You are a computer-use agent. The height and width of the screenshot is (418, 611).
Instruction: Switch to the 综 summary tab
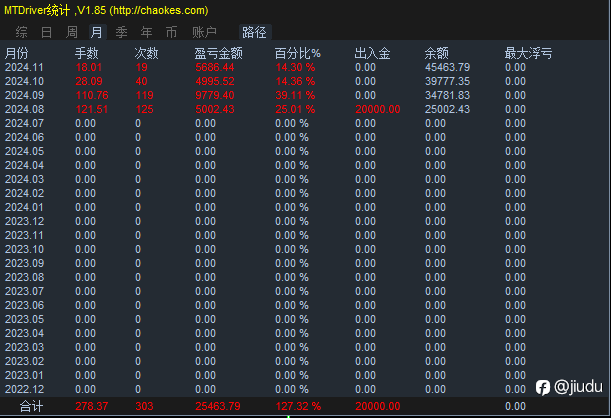[22, 32]
